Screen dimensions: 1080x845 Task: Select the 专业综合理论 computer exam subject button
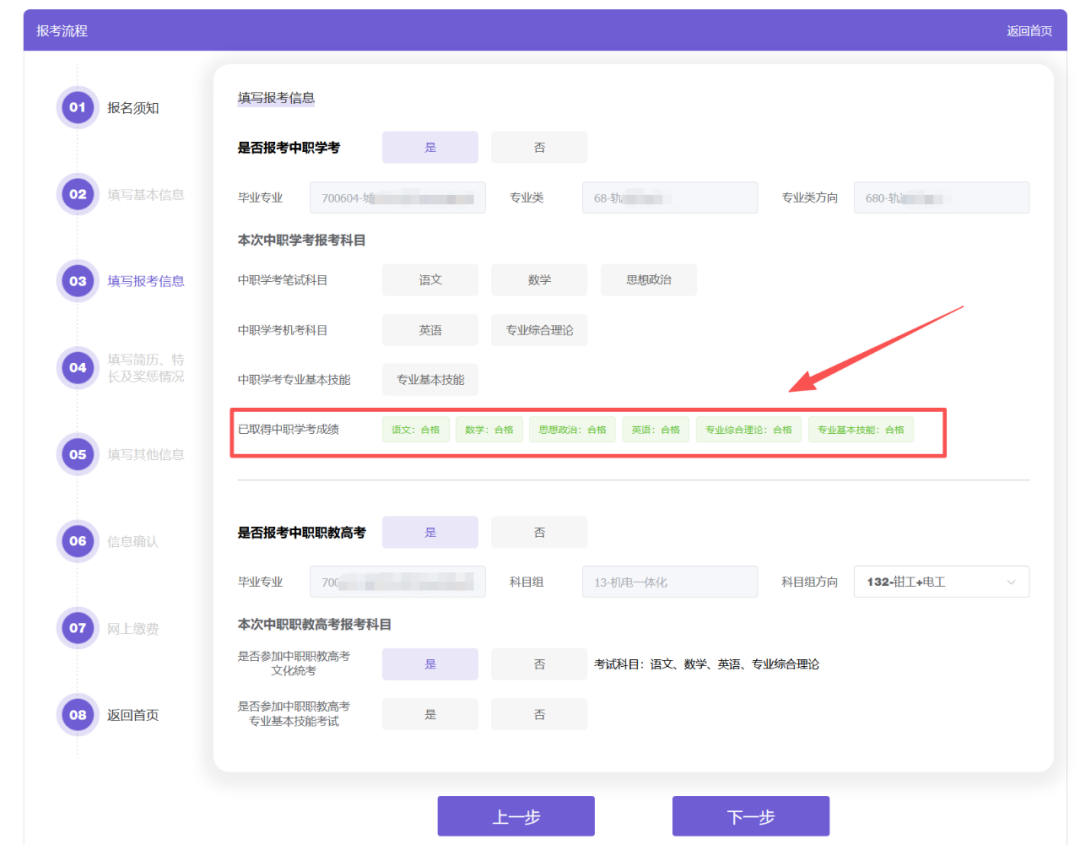tap(539, 330)
